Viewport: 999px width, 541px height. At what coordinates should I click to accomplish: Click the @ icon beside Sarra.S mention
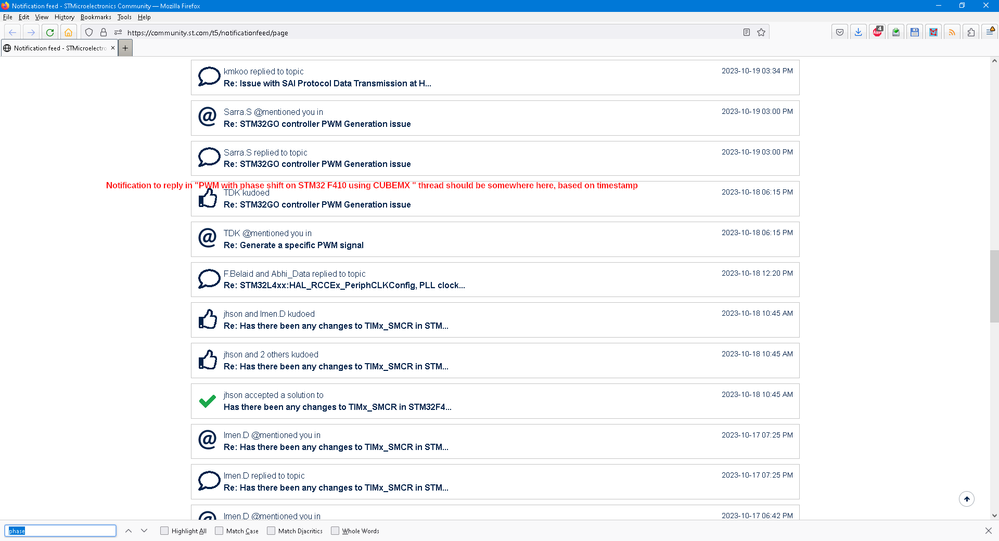[208, 117]
